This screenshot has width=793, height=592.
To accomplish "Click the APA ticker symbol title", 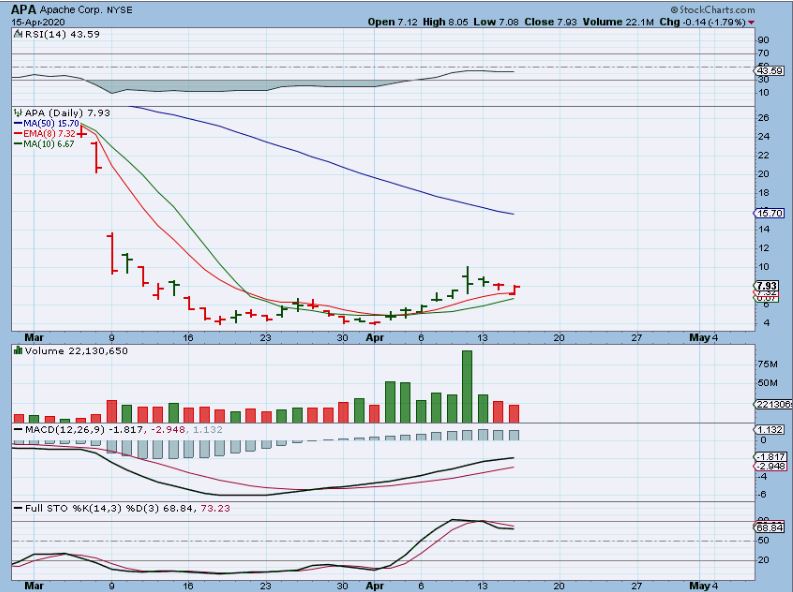I will [23, 10].
